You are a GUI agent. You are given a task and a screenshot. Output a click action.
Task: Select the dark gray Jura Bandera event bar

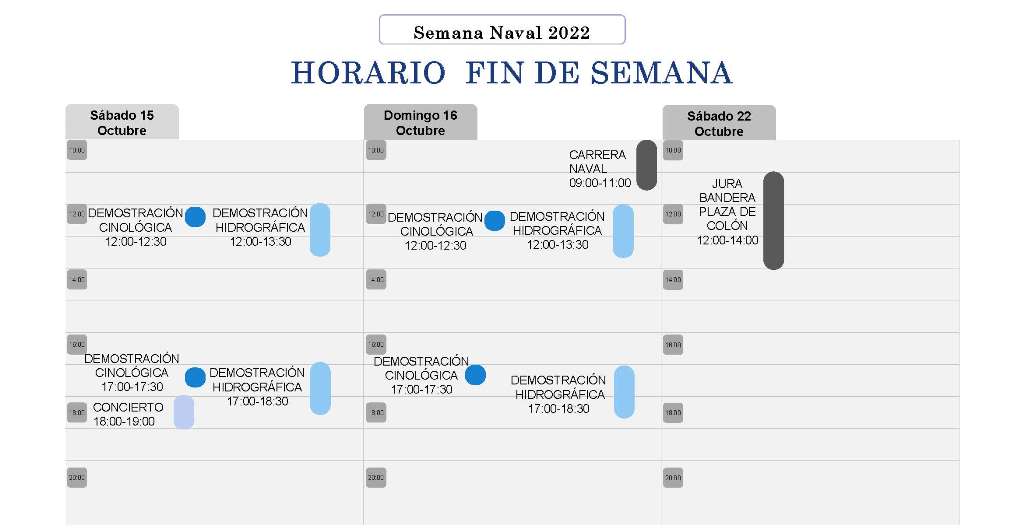[x=773, y=220]
